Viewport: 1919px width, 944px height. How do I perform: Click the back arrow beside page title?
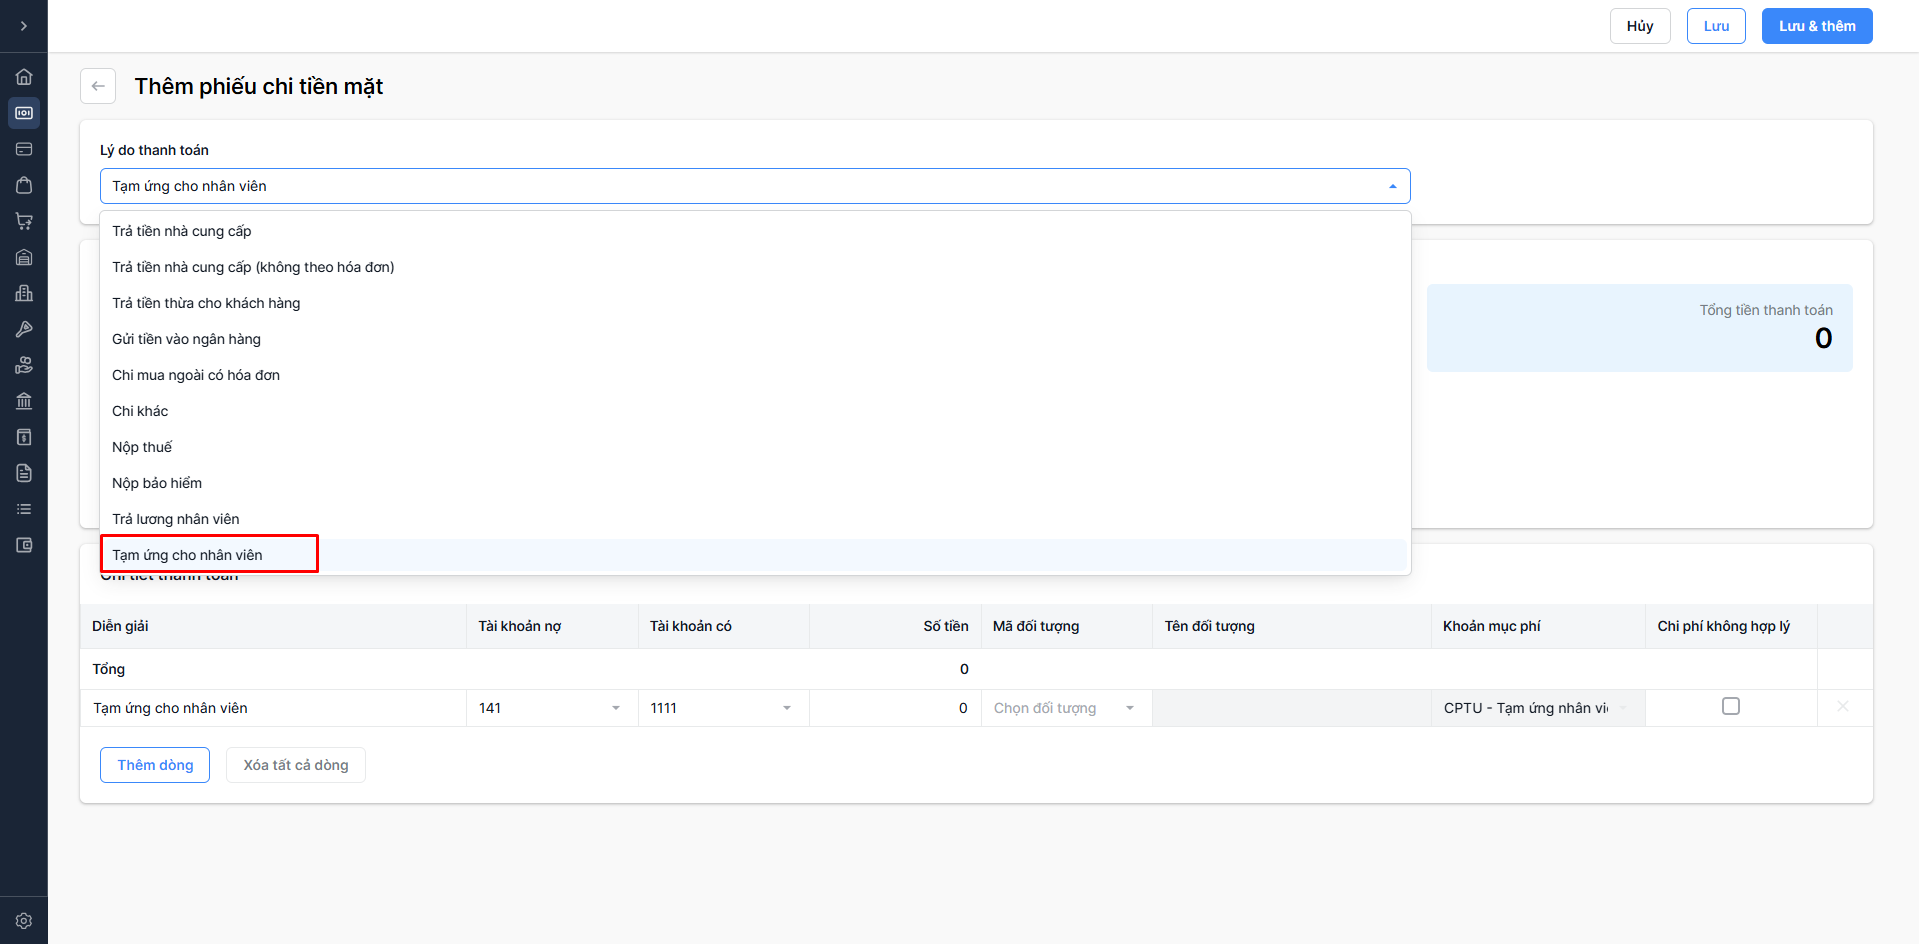pyautogui.click(x=98, y=86)
